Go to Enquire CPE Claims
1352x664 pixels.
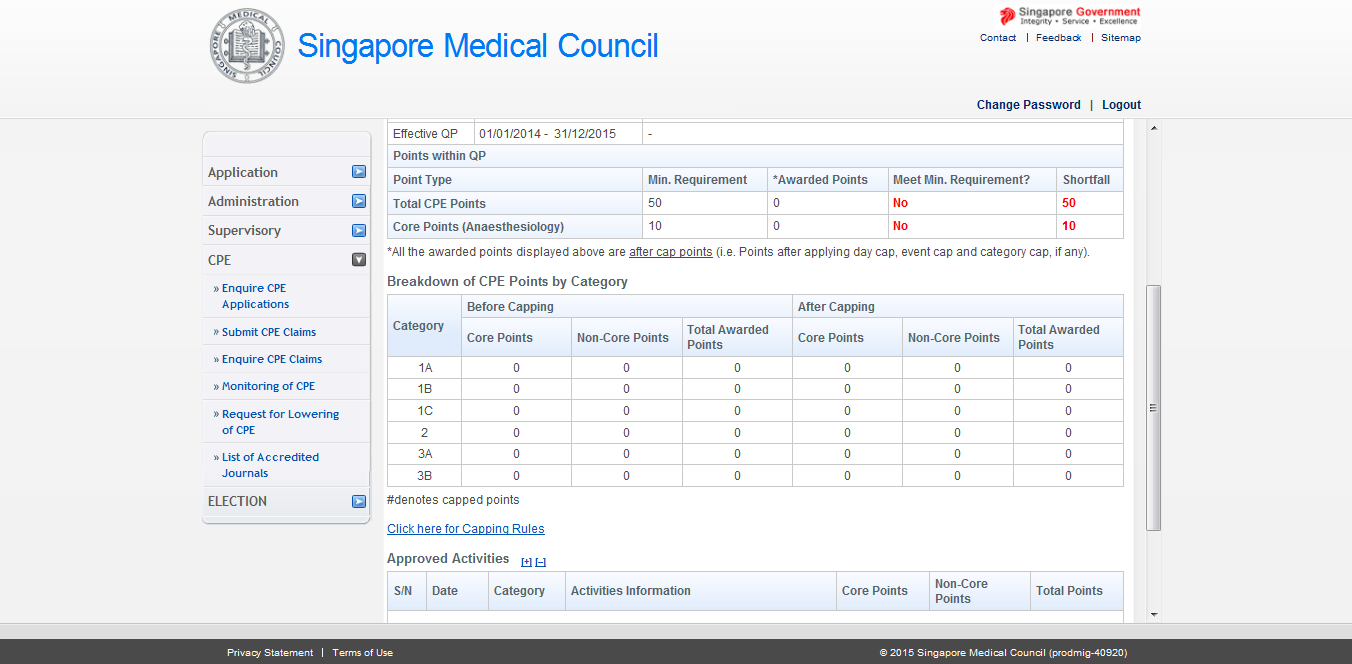pos(272,359)
